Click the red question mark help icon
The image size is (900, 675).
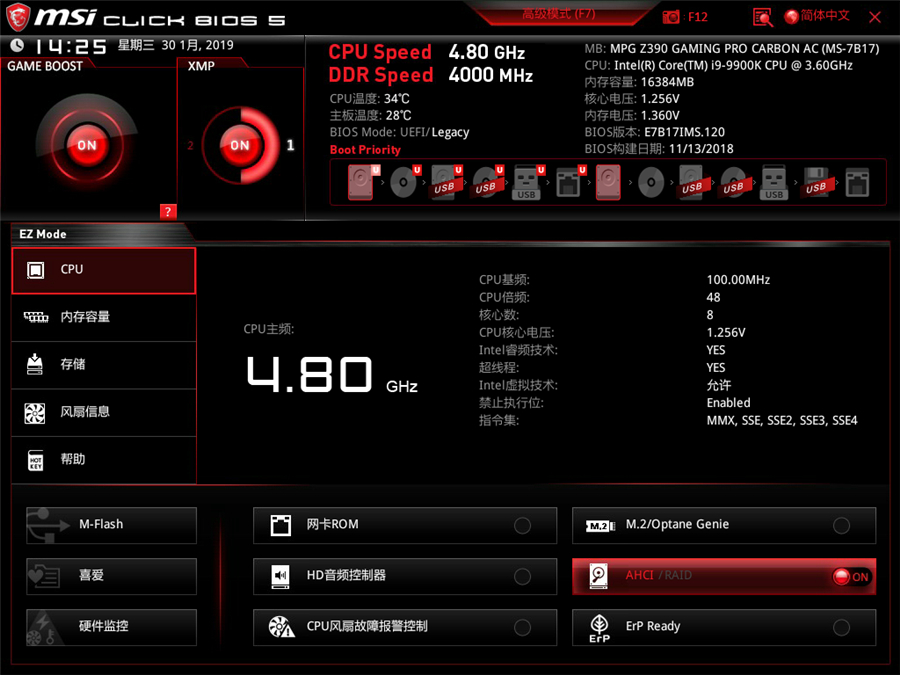168,211
